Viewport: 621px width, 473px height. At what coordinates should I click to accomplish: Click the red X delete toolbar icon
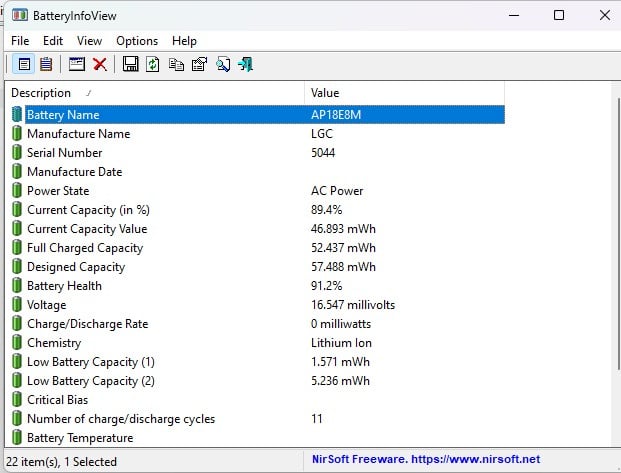[x=100, y=64]
